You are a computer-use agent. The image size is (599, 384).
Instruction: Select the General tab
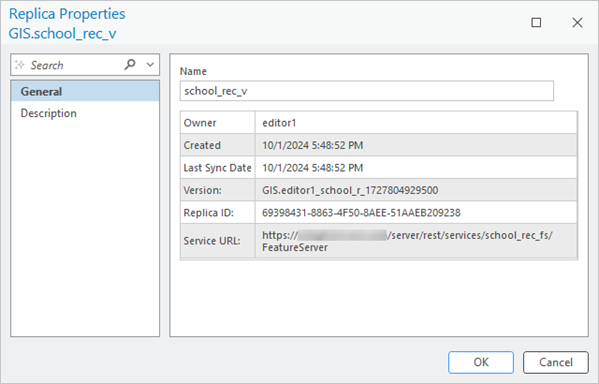pos(85,91)
